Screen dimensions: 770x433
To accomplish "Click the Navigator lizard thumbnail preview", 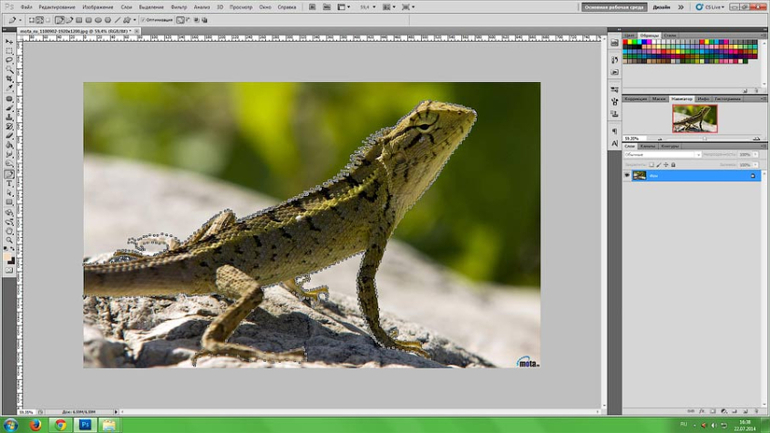I will pos(694,119).
